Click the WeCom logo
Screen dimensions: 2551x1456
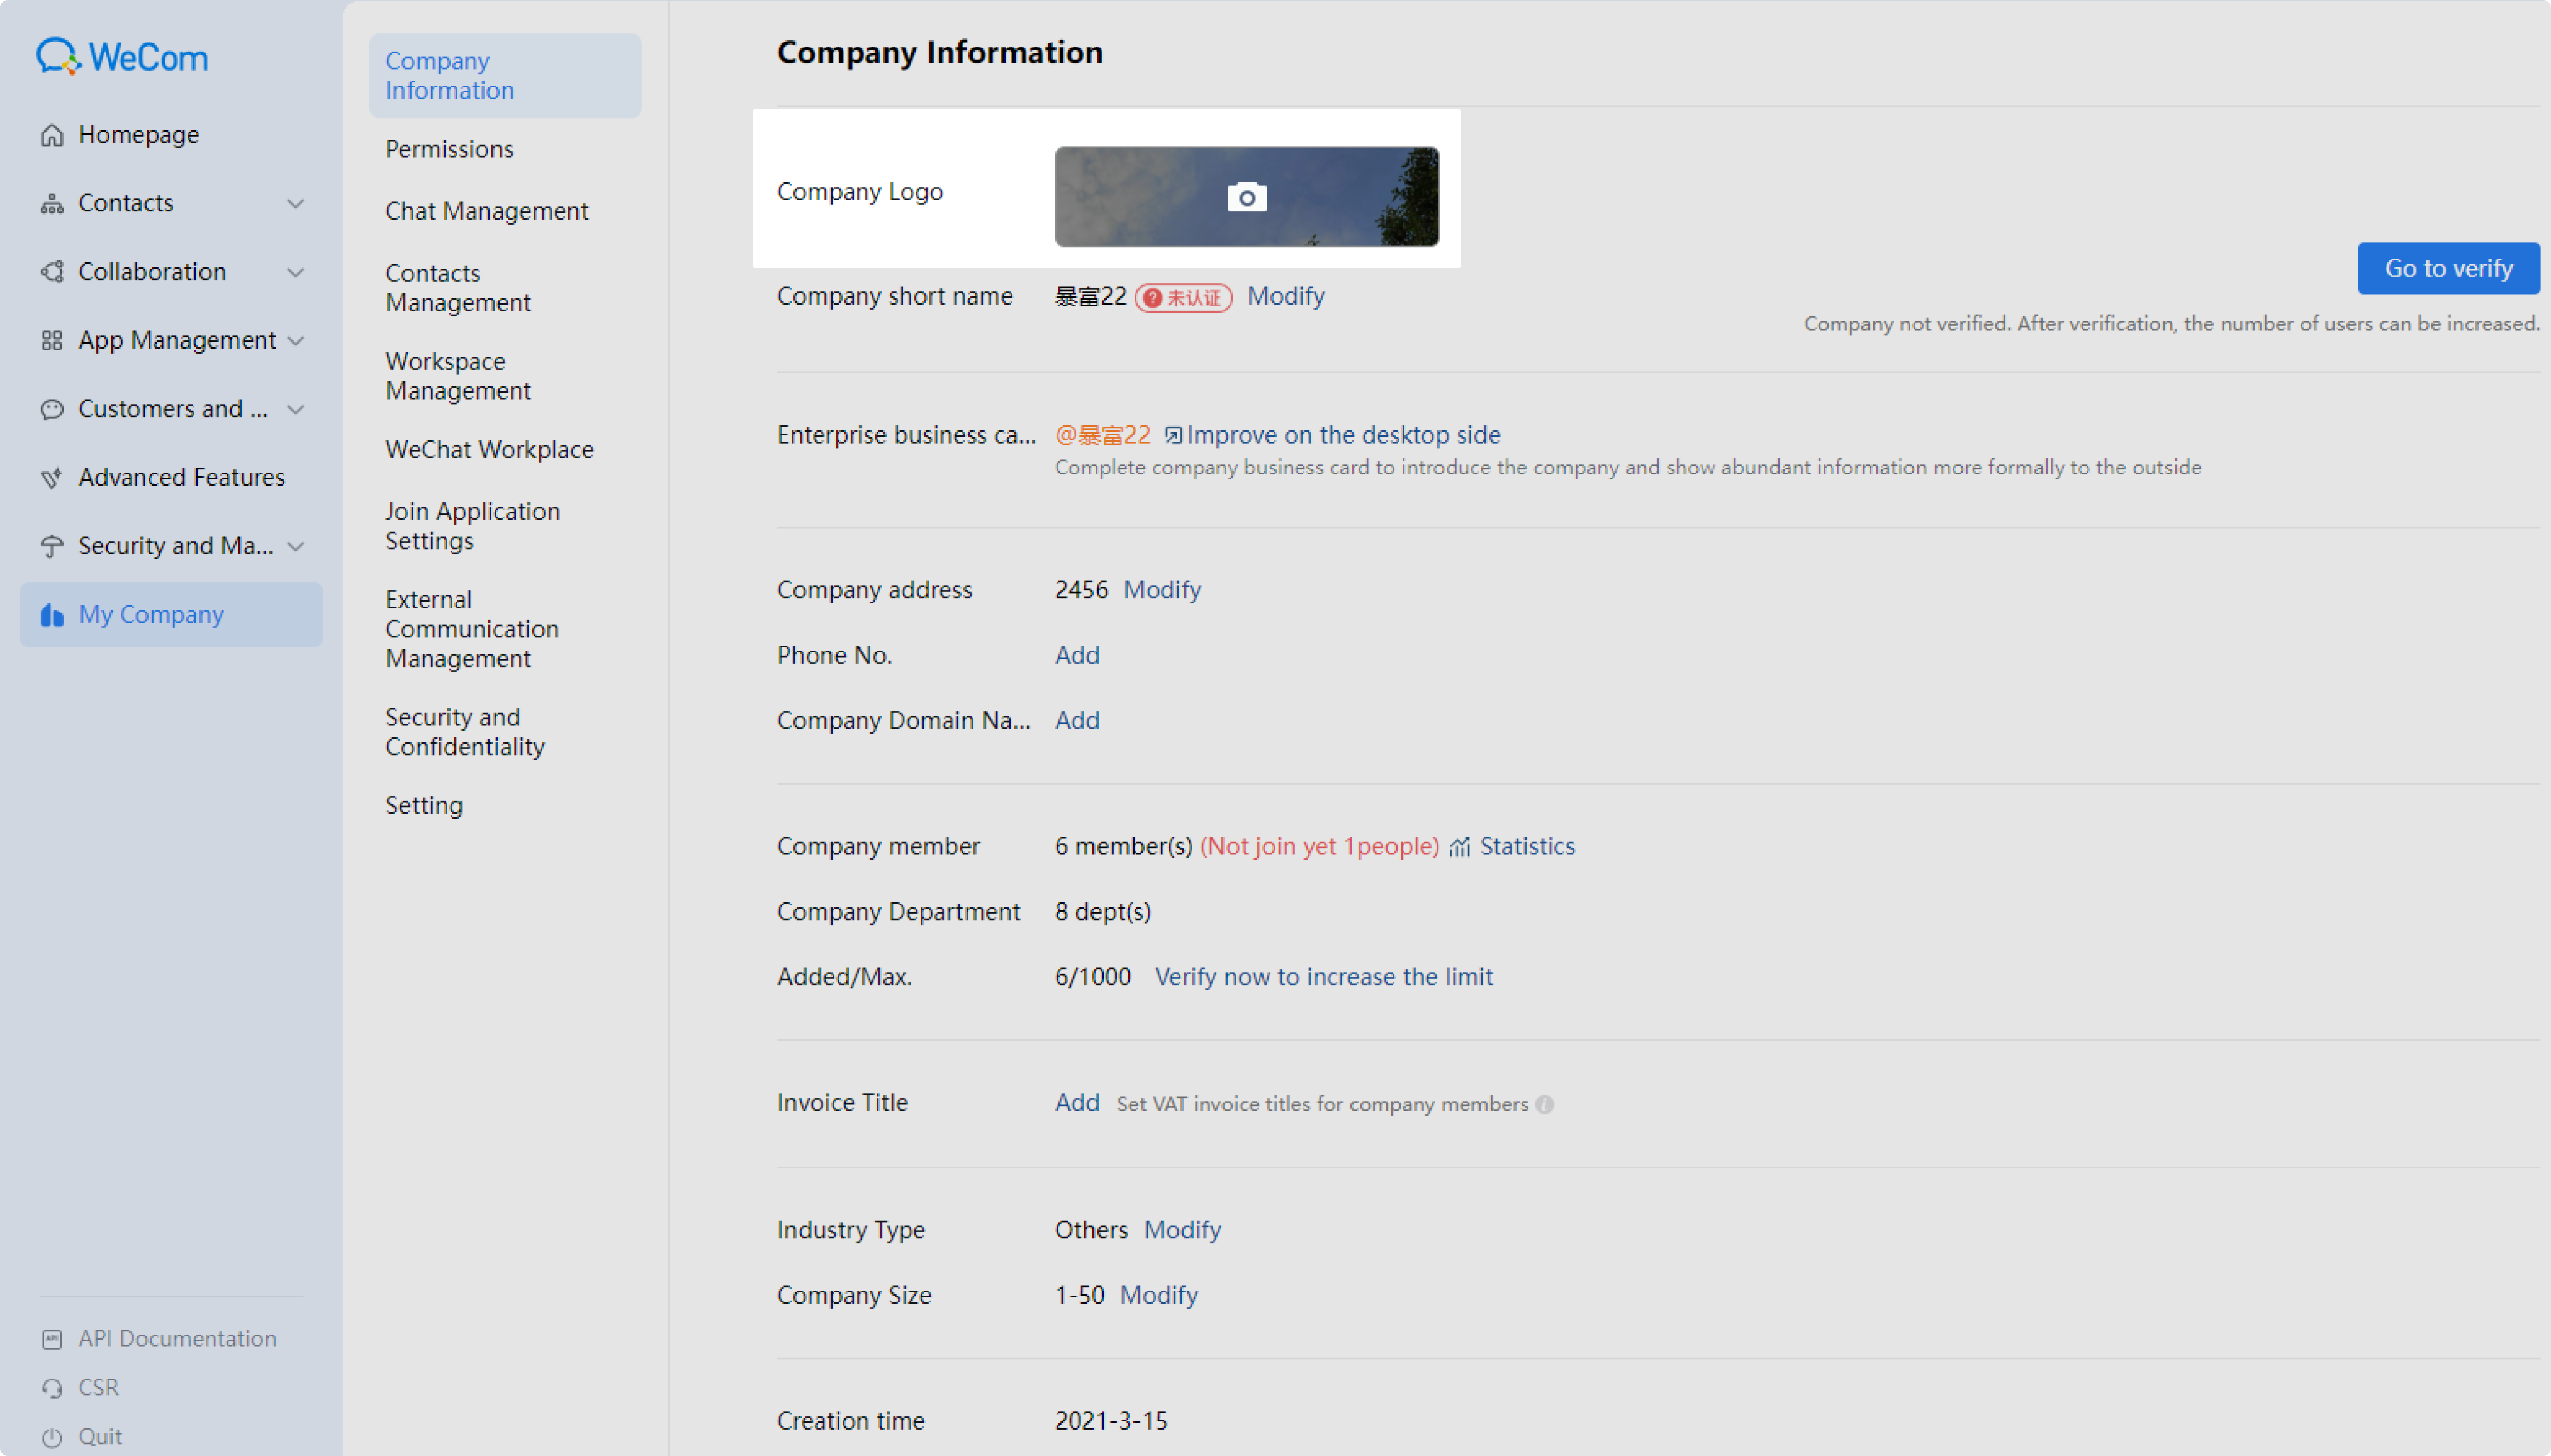pos(122,57)
